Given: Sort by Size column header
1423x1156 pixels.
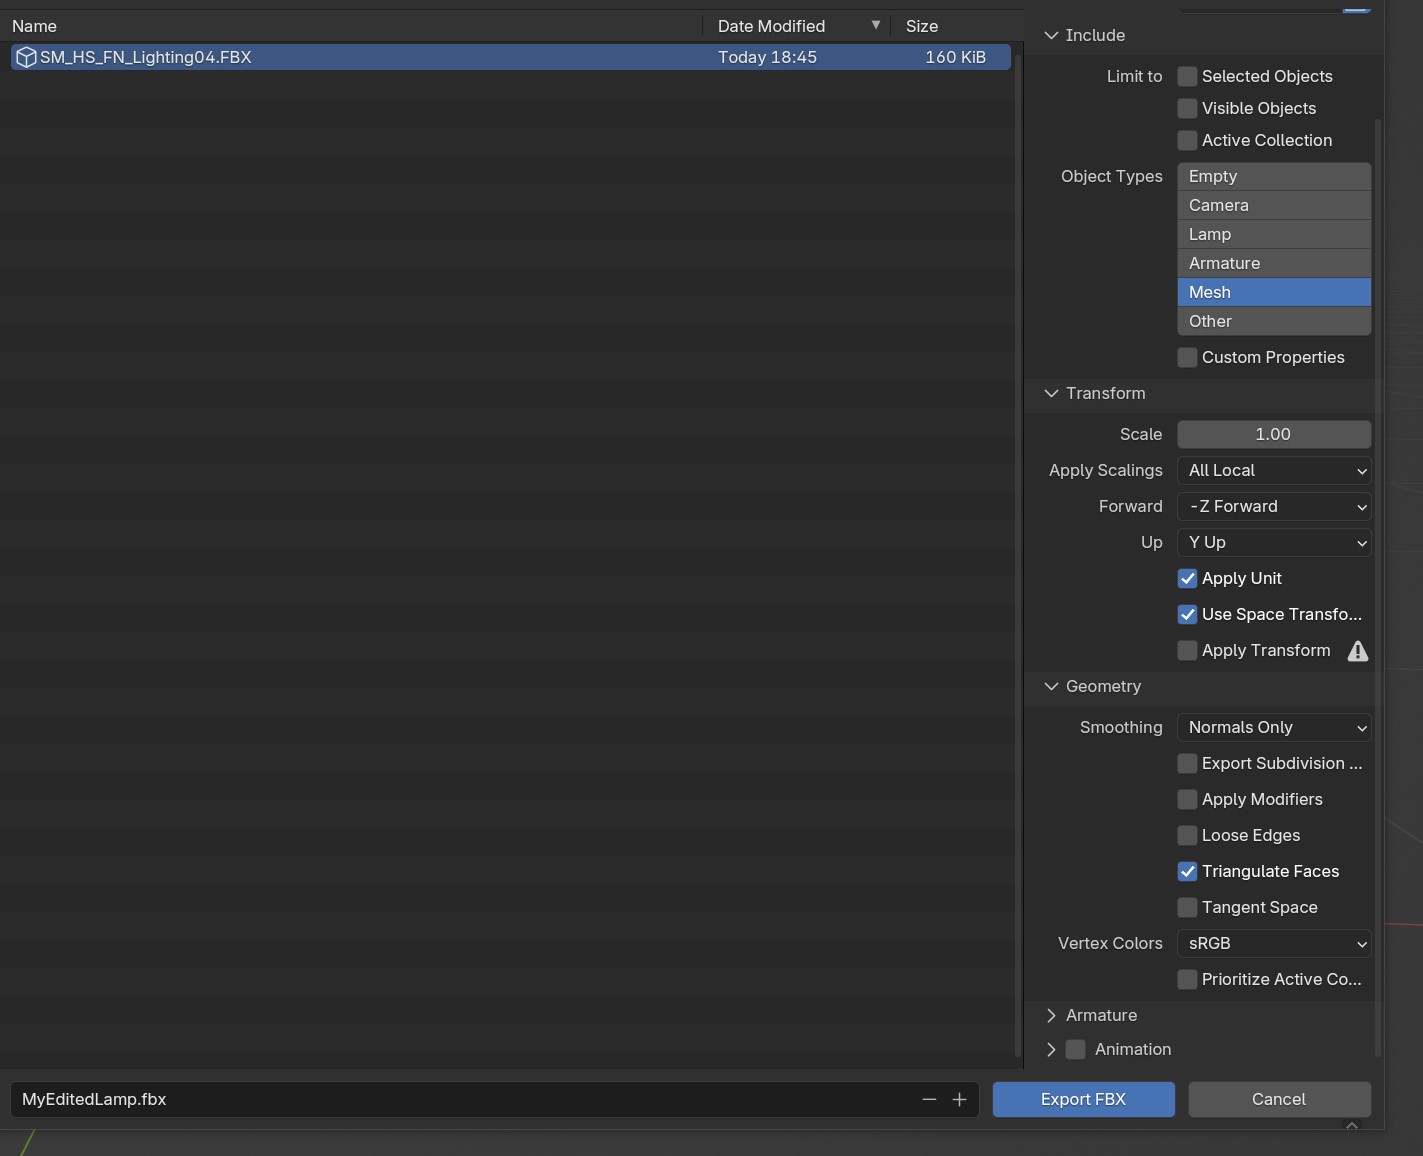Looking at the screenshot, I should coord(957,25).
